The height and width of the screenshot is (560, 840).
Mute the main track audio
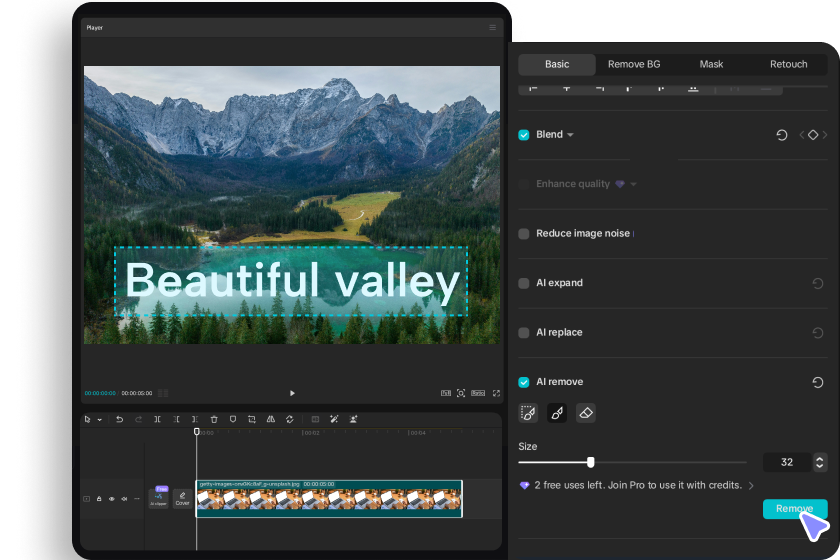124,499
